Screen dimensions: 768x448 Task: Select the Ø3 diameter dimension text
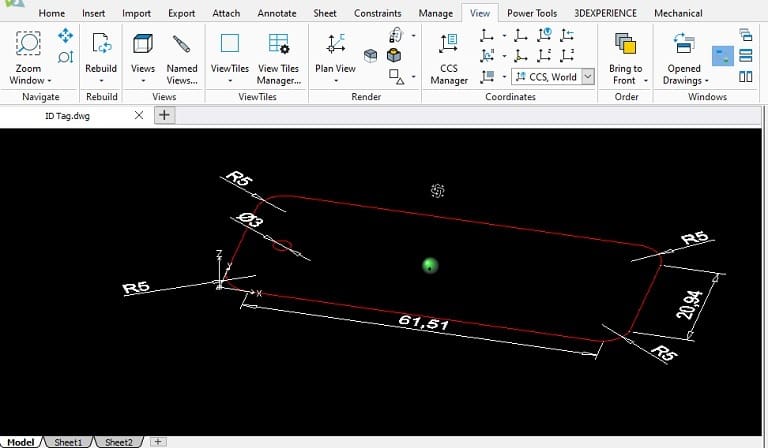click(250, 220)
